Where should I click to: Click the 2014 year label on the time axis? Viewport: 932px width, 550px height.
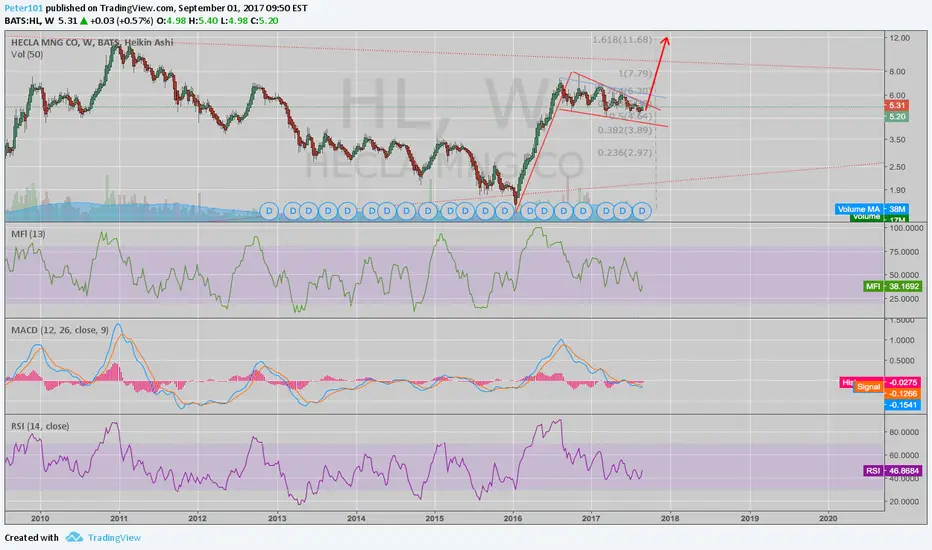(x=356, y=518)
